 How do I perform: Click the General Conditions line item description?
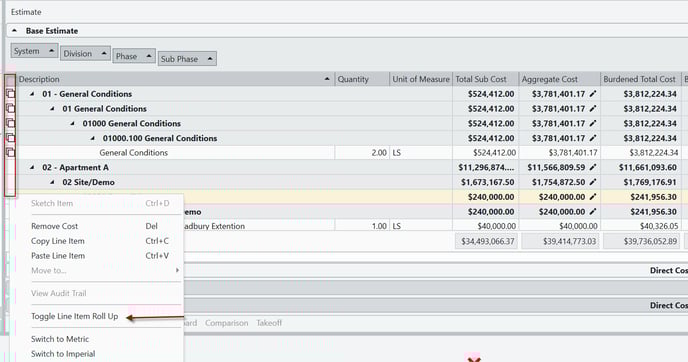click(133, 153)
